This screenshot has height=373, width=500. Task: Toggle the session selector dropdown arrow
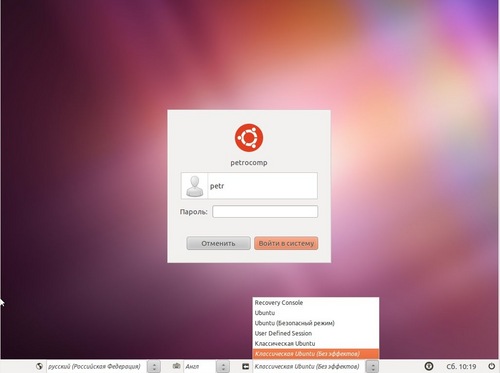click(372, 367)
